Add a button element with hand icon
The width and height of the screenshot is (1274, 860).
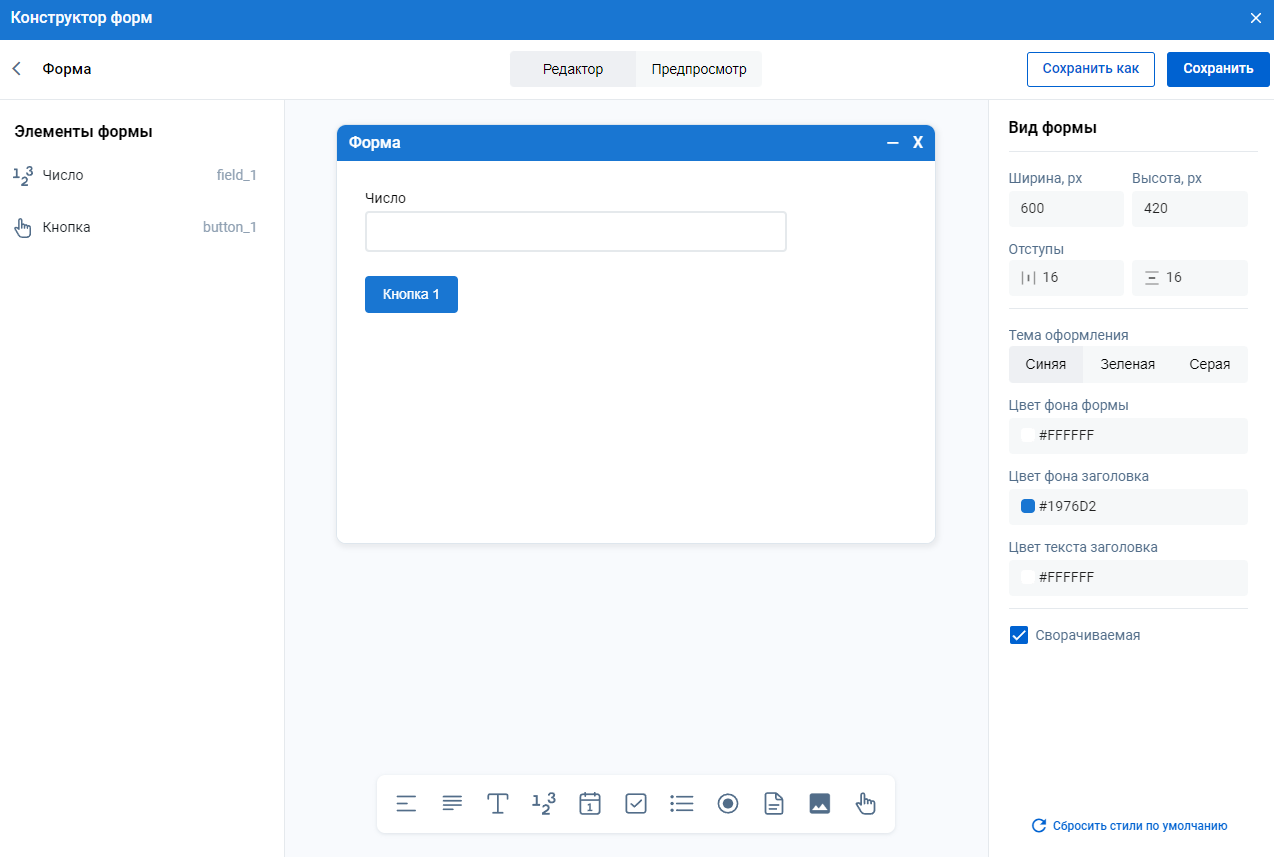(866, 804)
